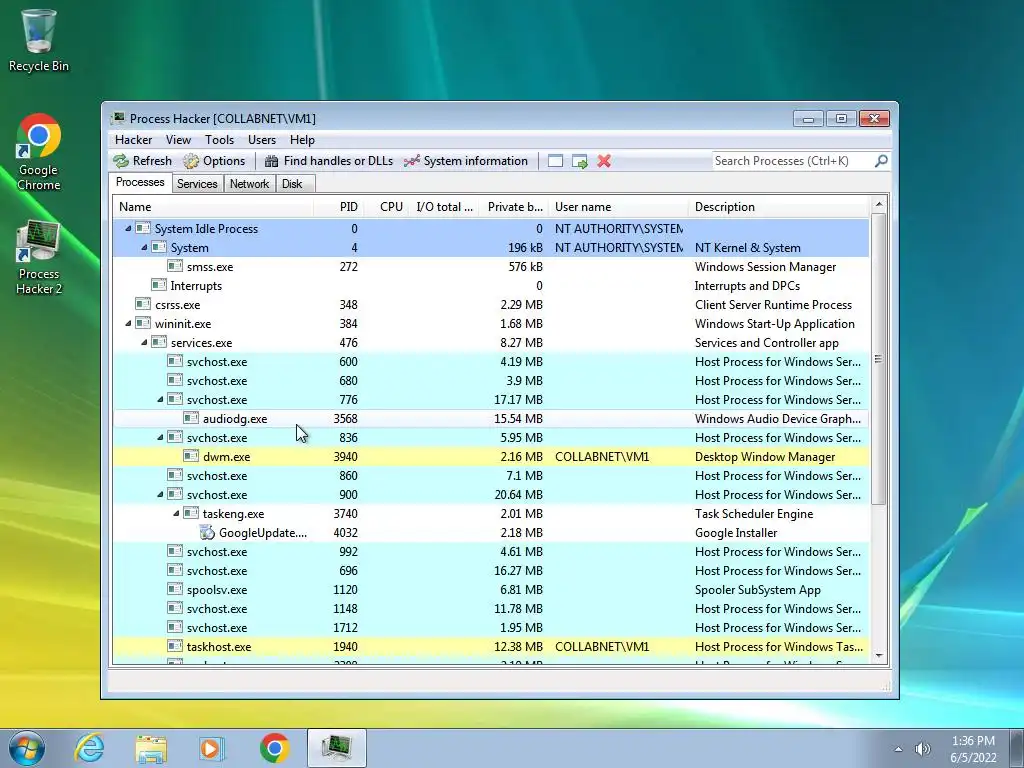
Task: Open Internet Explorer from taskbar
Action: tap(89, 748)
